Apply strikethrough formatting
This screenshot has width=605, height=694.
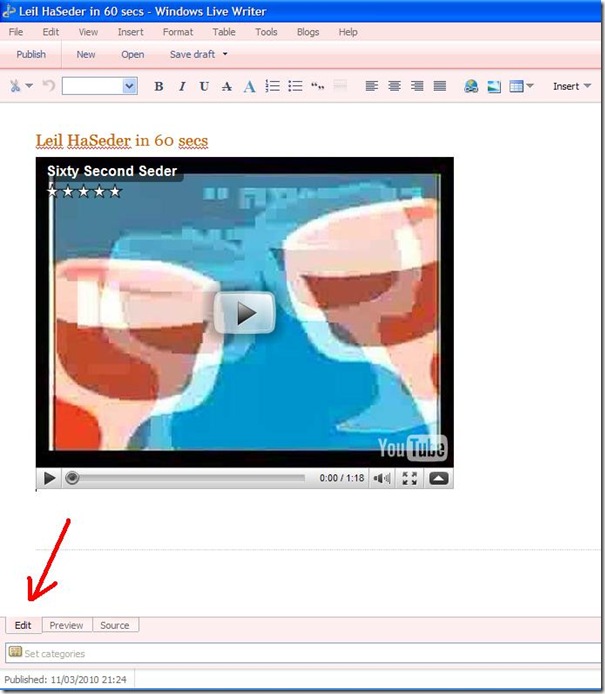click(227, 87)
